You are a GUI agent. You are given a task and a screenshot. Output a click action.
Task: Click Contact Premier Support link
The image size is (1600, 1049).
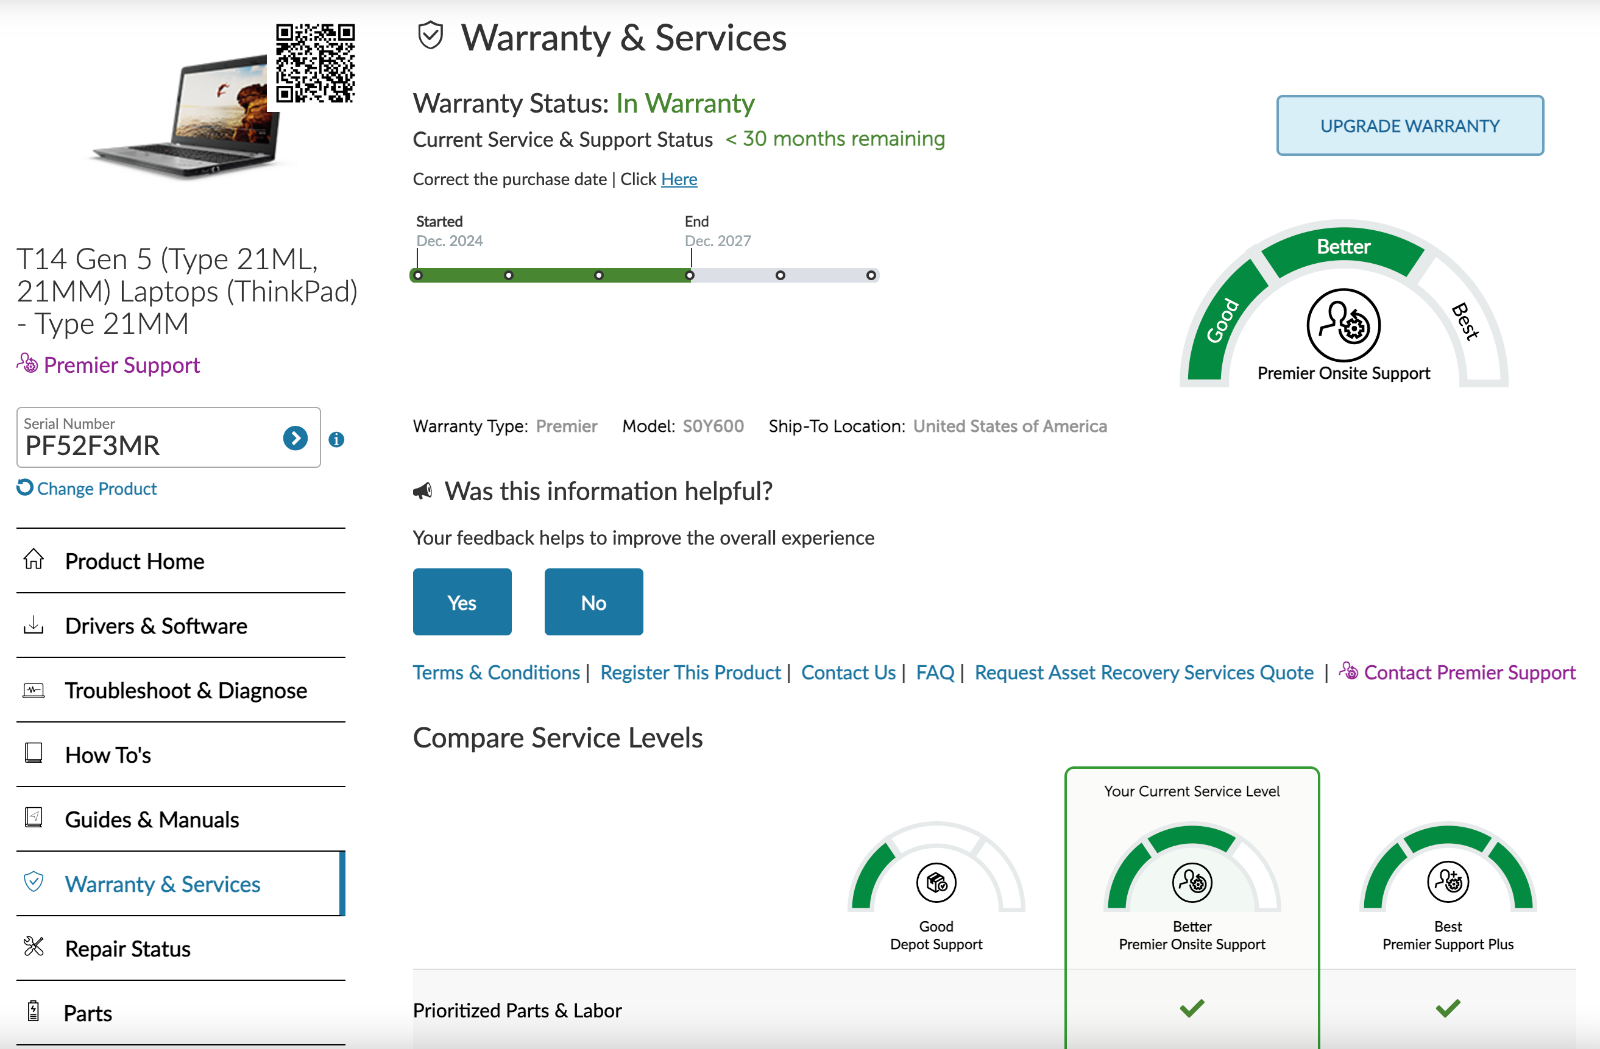(1470, 672)
